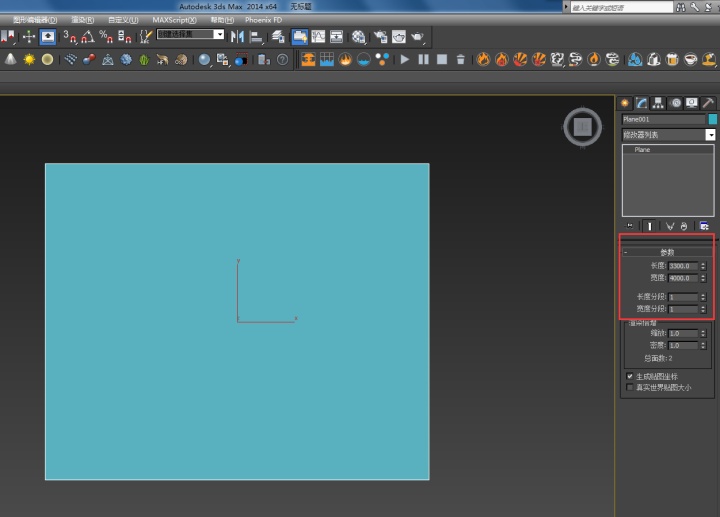Image resolution: width=720 pixels, height=517 pixels.
Task: Click the blue glossy sphere icon
Action: click(x=204, y=59)
